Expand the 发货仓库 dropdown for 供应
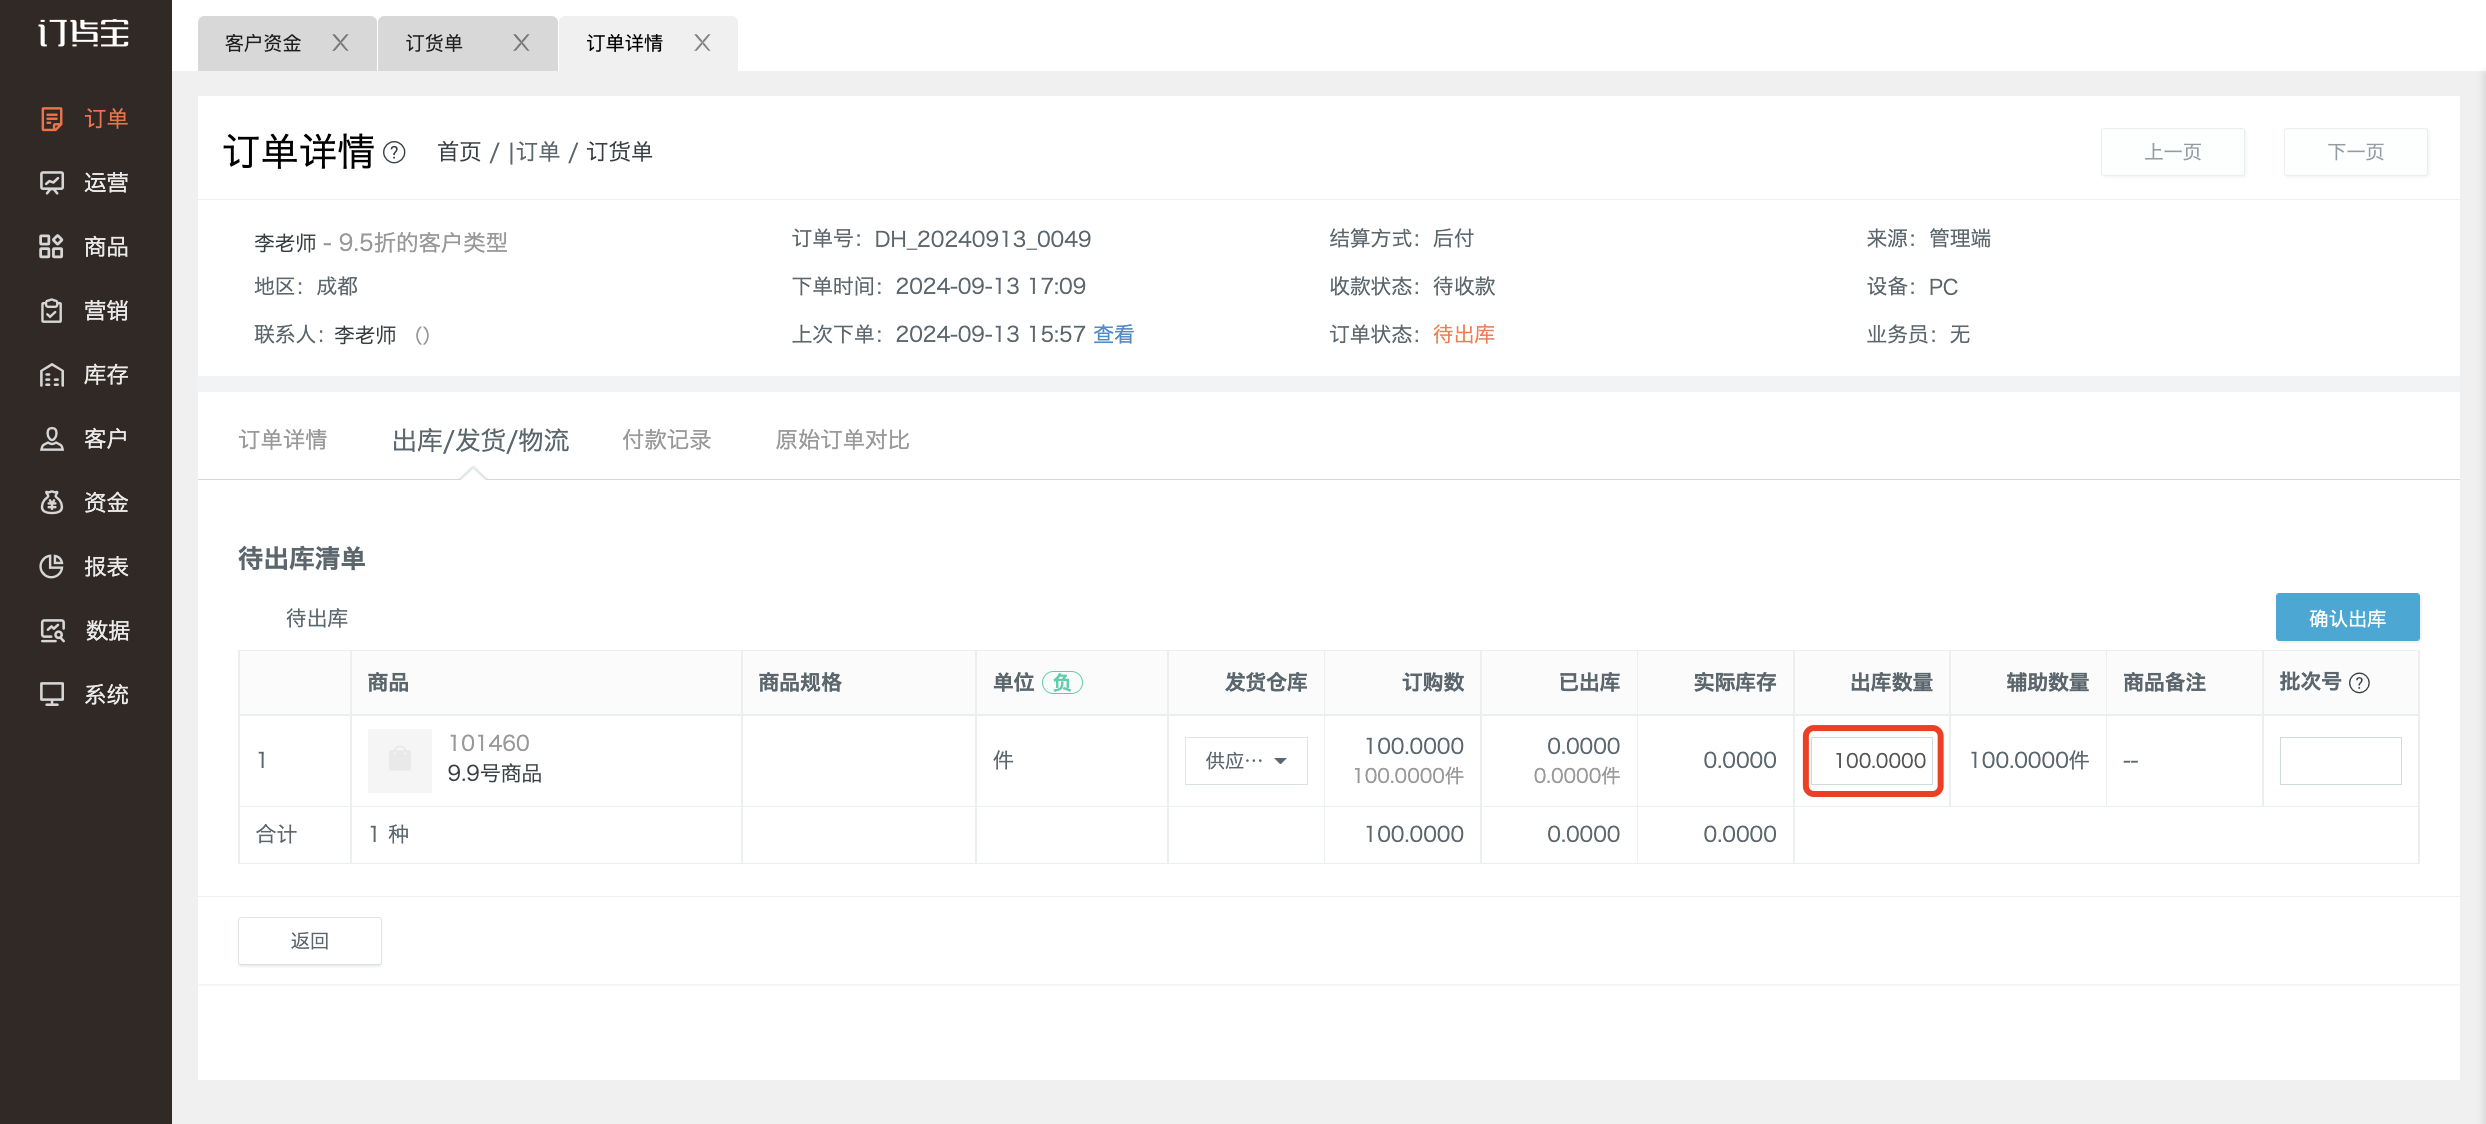The width and height of the screenshot is (2486, 1124). (x=1246, y=761)
